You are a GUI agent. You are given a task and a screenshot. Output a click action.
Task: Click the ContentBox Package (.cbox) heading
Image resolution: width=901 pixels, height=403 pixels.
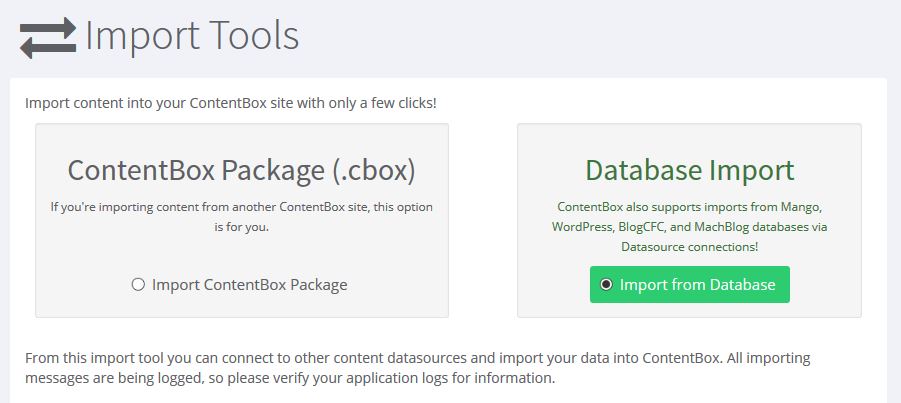(241, 170)
